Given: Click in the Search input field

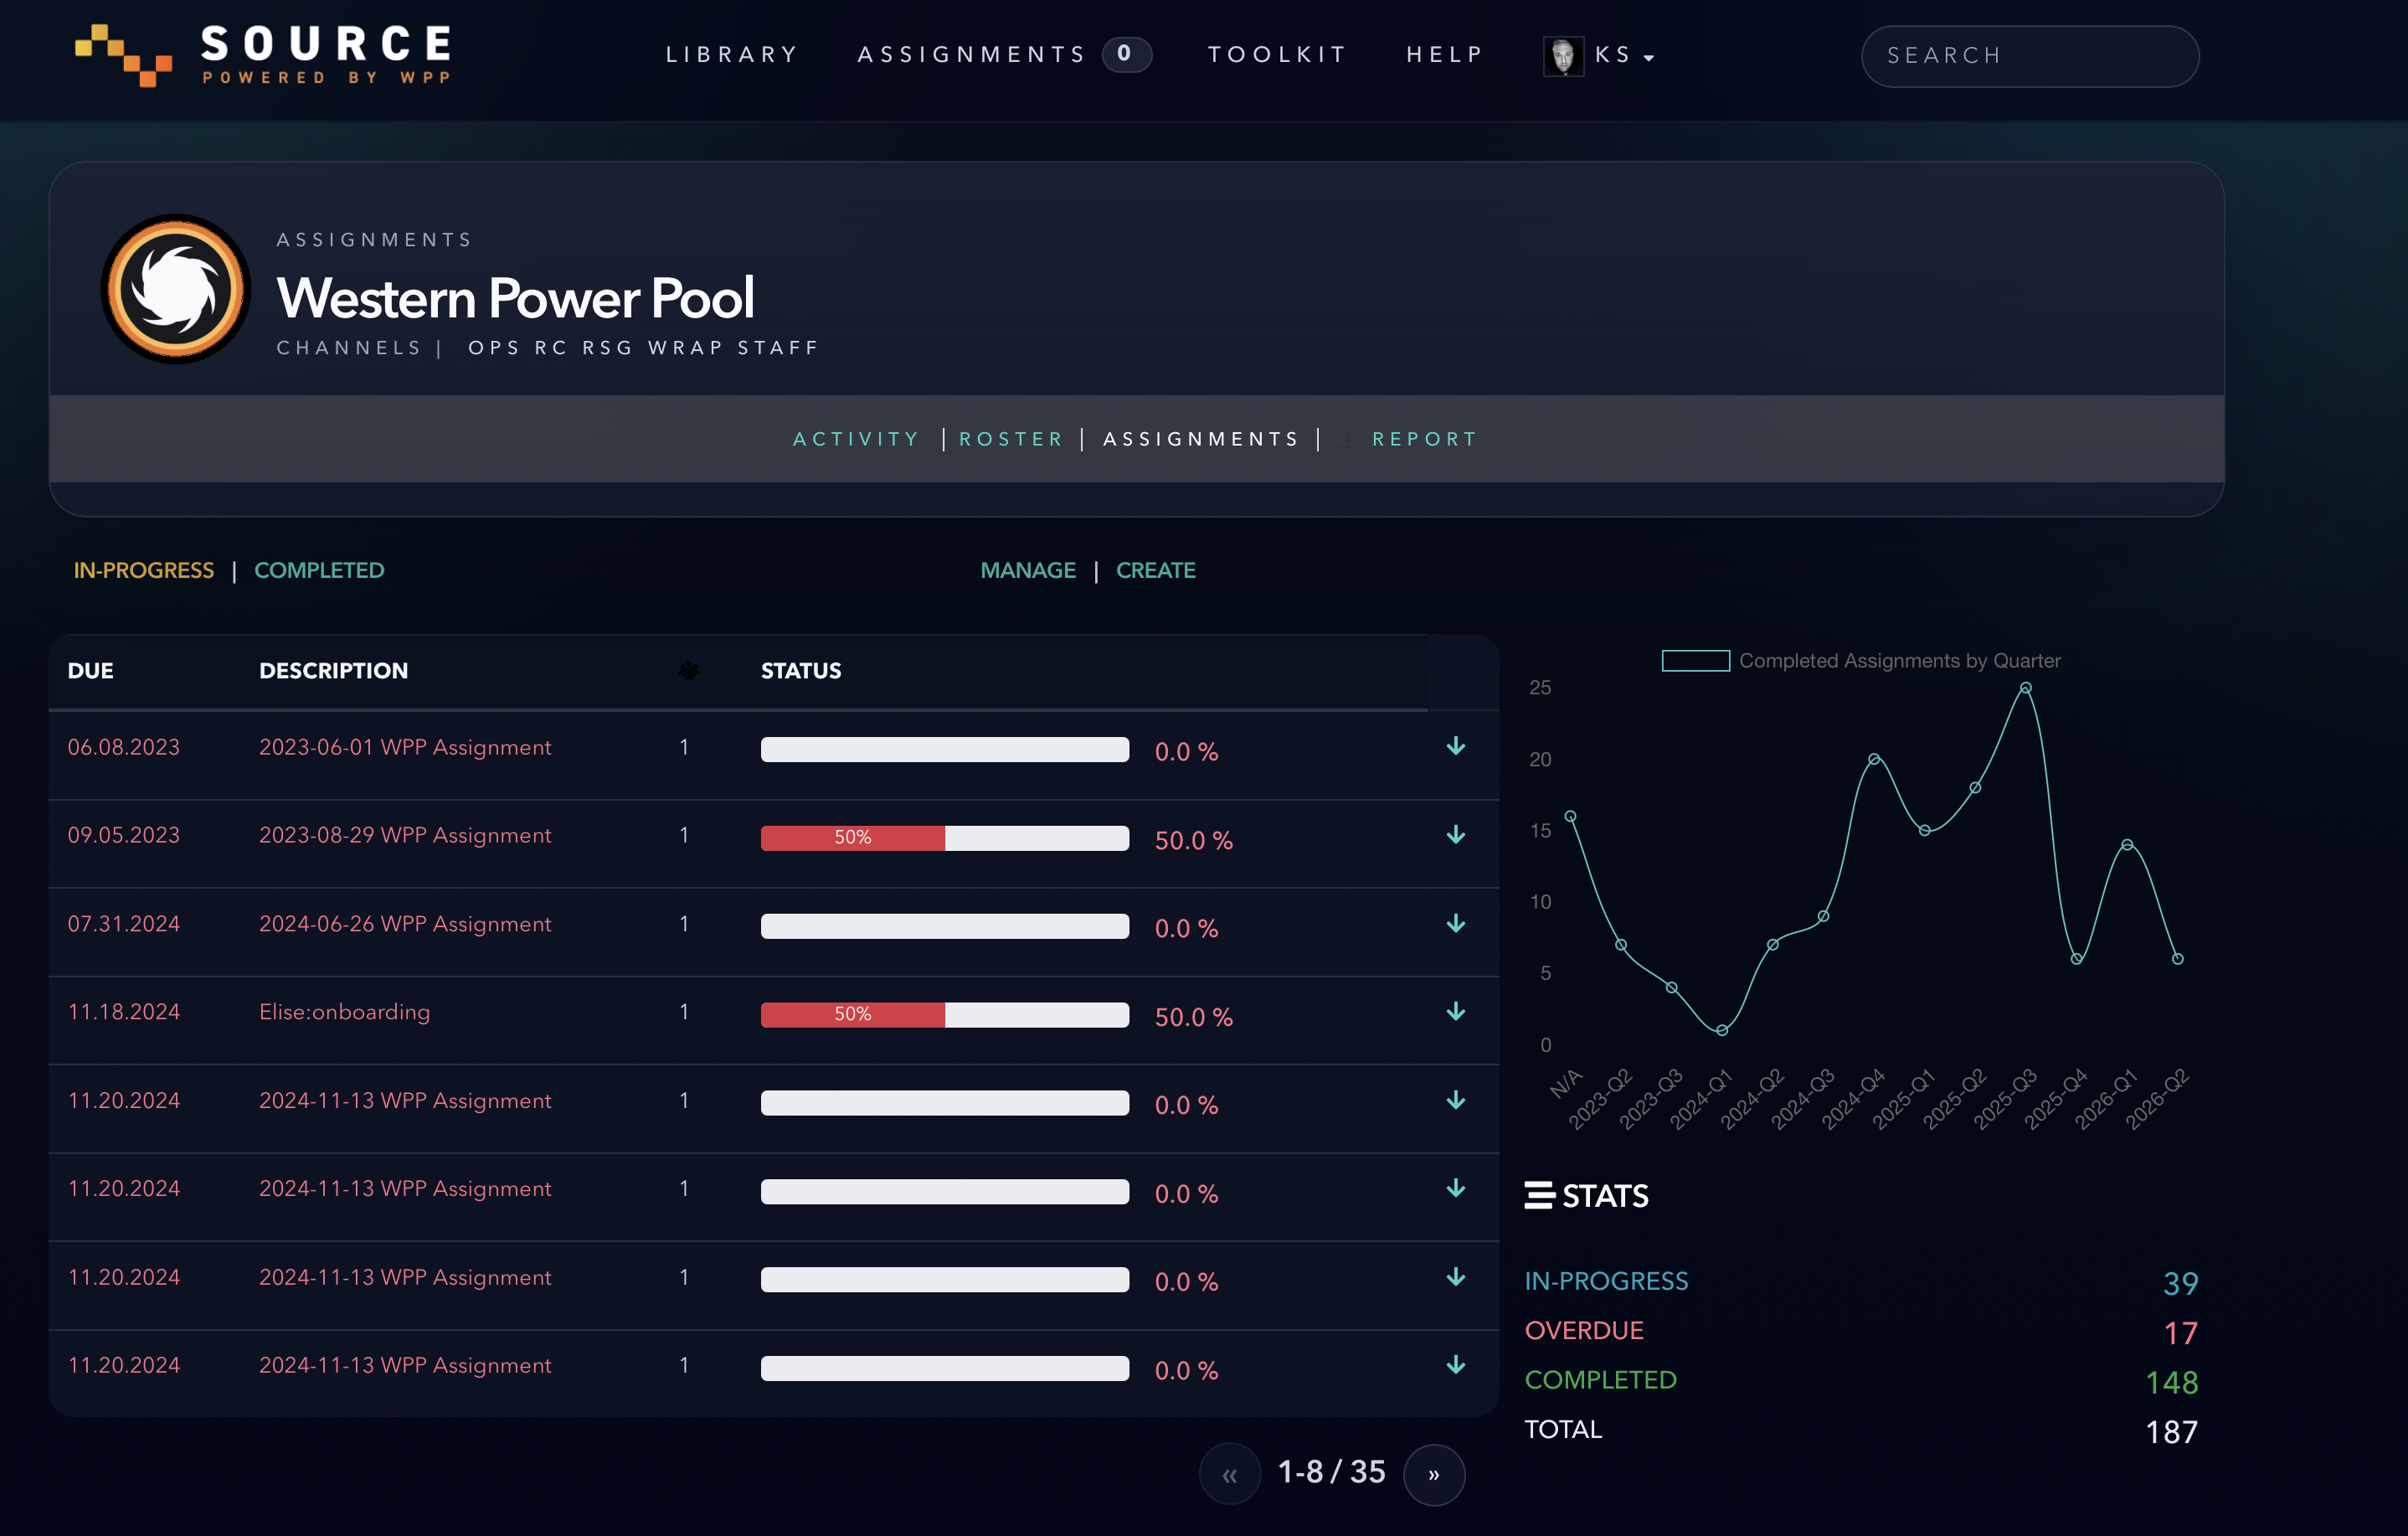Looking at the screenshot, I should point(2030,56).
